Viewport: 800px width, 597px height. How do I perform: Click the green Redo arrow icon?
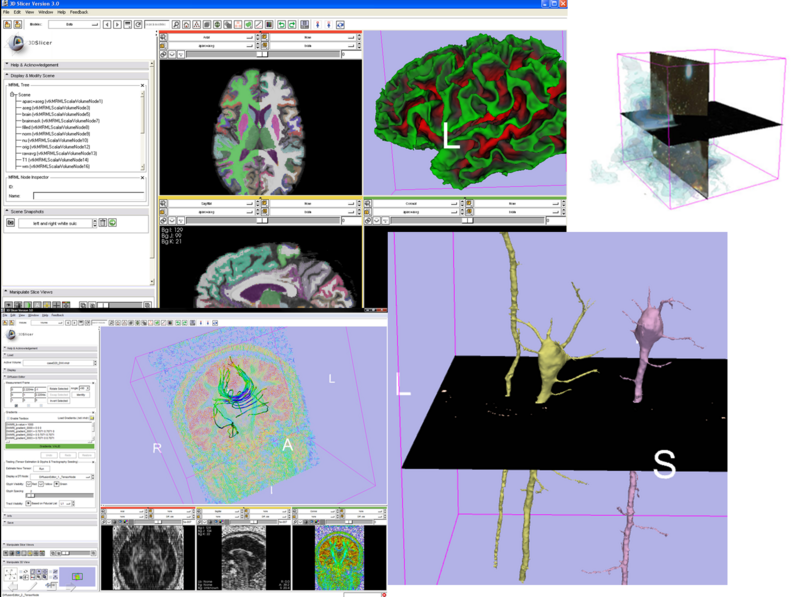click(x=293, y=24)
